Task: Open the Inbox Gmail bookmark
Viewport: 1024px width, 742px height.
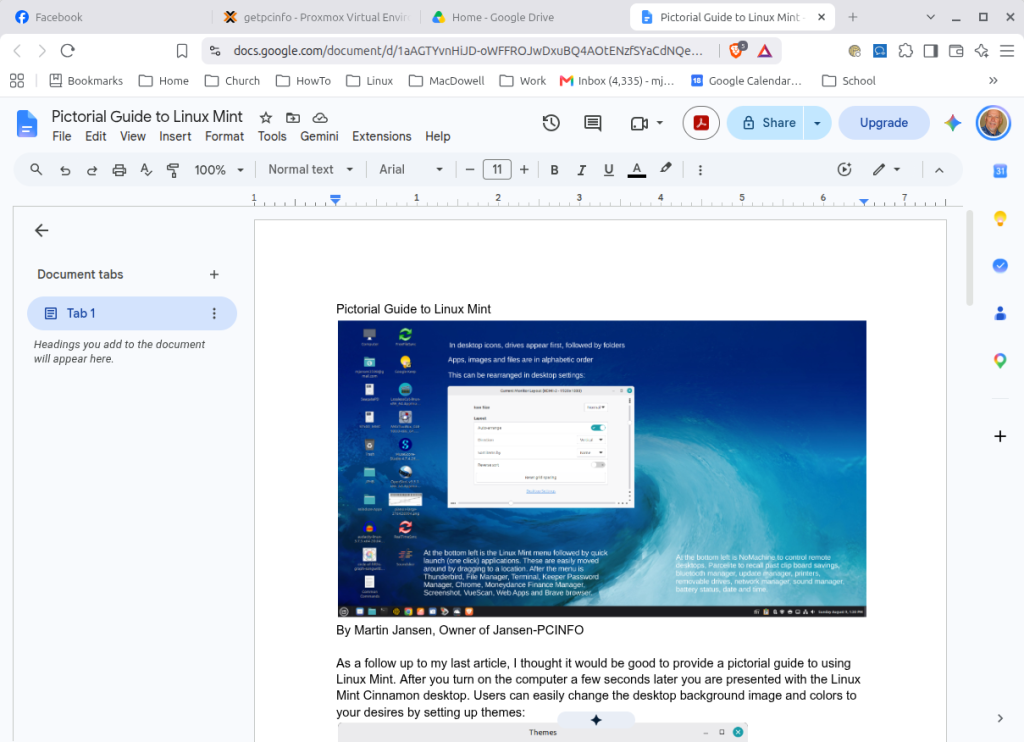Action: pos(617,80)
